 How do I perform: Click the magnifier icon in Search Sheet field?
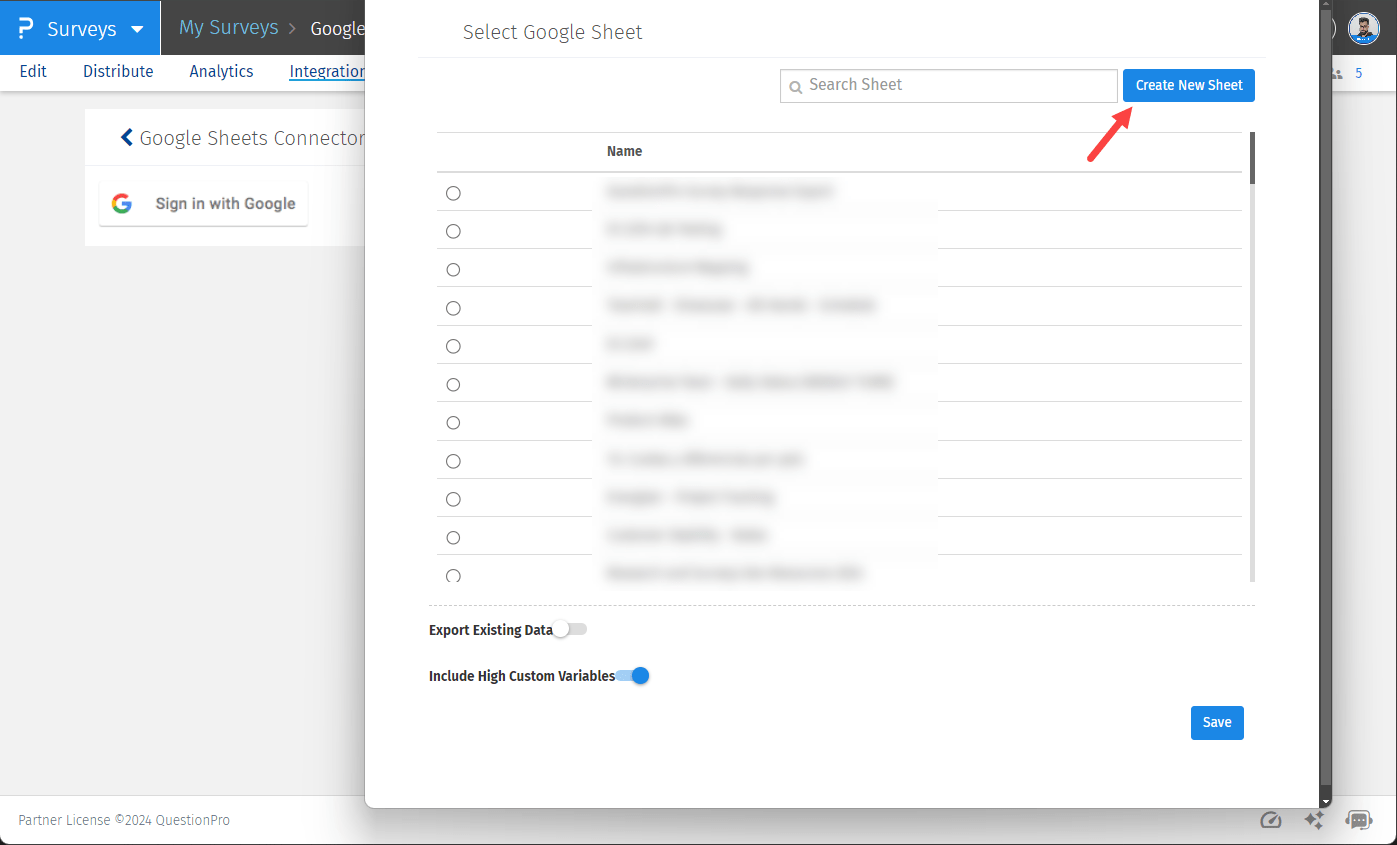[x=796, y=87]
